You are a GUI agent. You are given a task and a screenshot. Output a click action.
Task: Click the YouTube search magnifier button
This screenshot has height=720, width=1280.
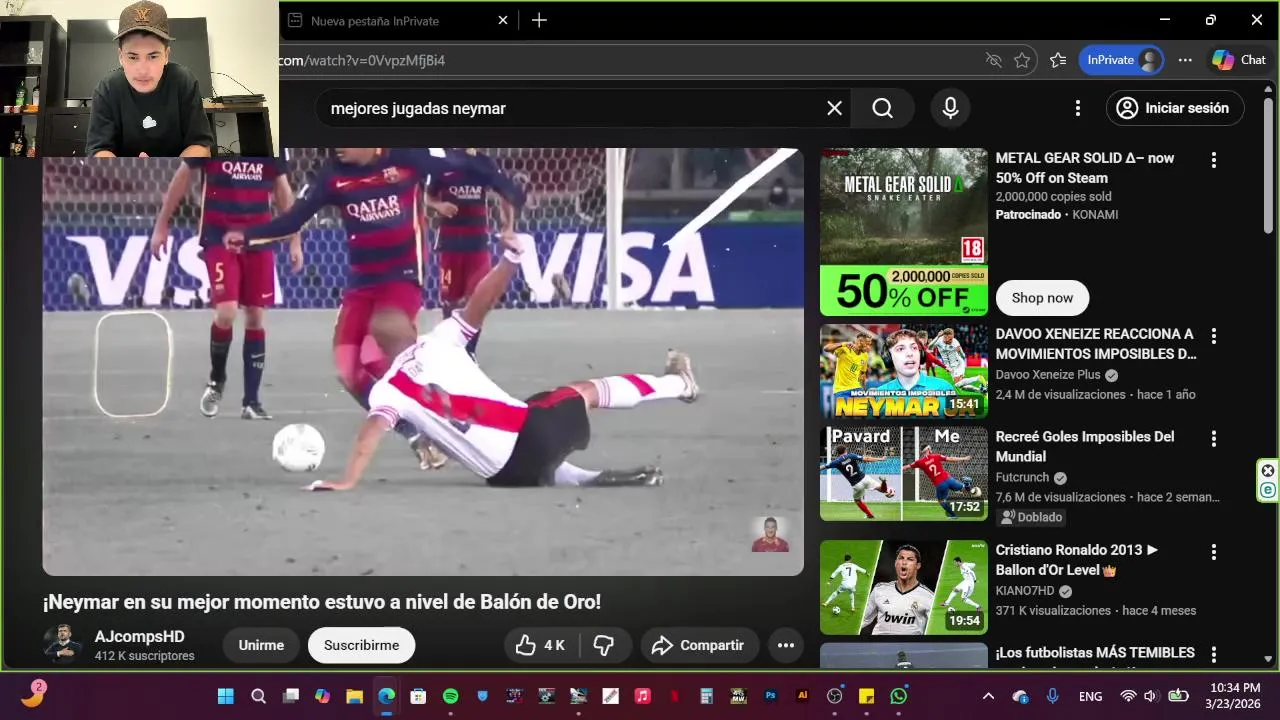pos(882,108)
